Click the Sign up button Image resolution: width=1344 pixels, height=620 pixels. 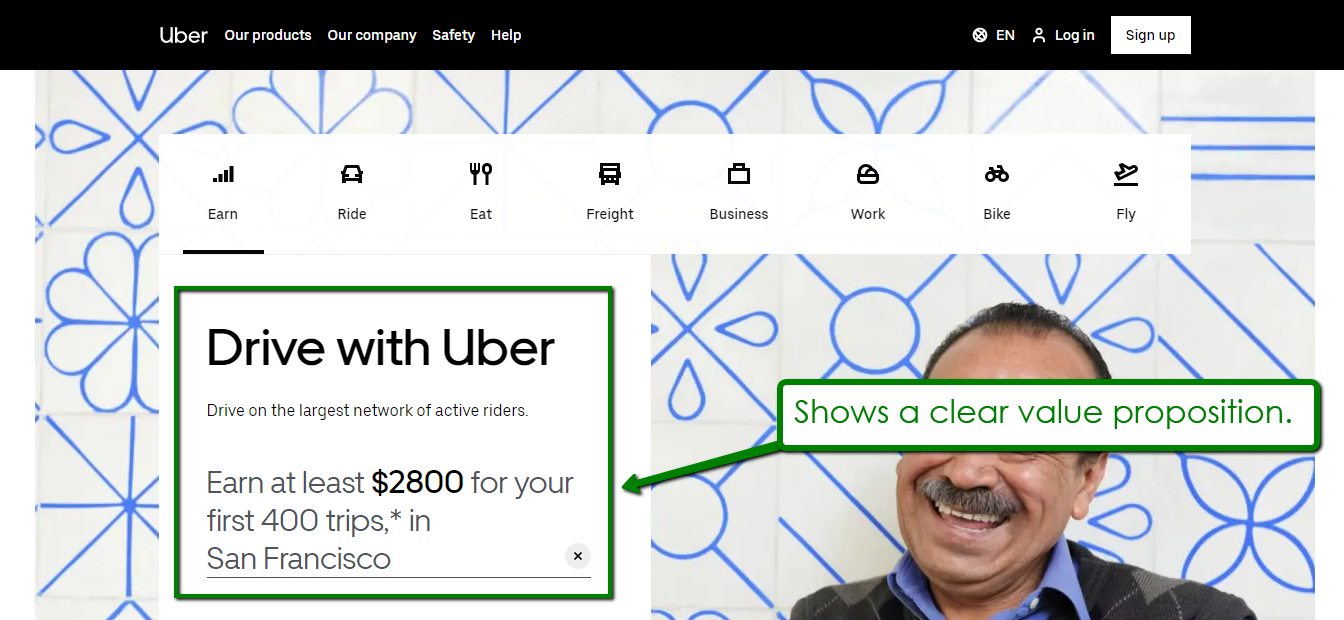[1150, 35]
